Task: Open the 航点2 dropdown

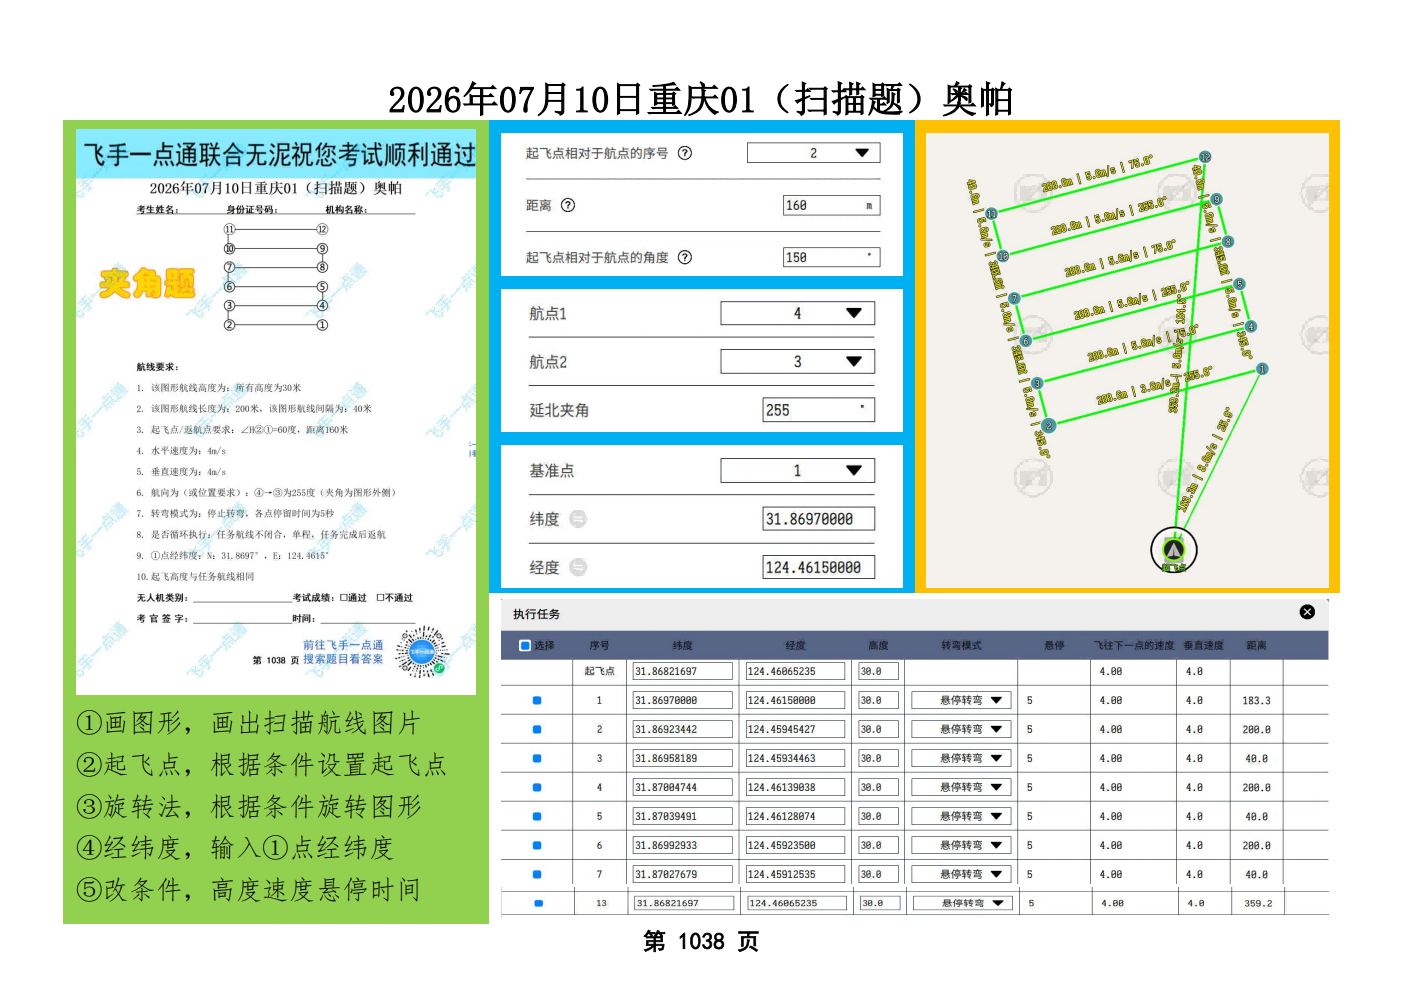Action: [798, 361]
